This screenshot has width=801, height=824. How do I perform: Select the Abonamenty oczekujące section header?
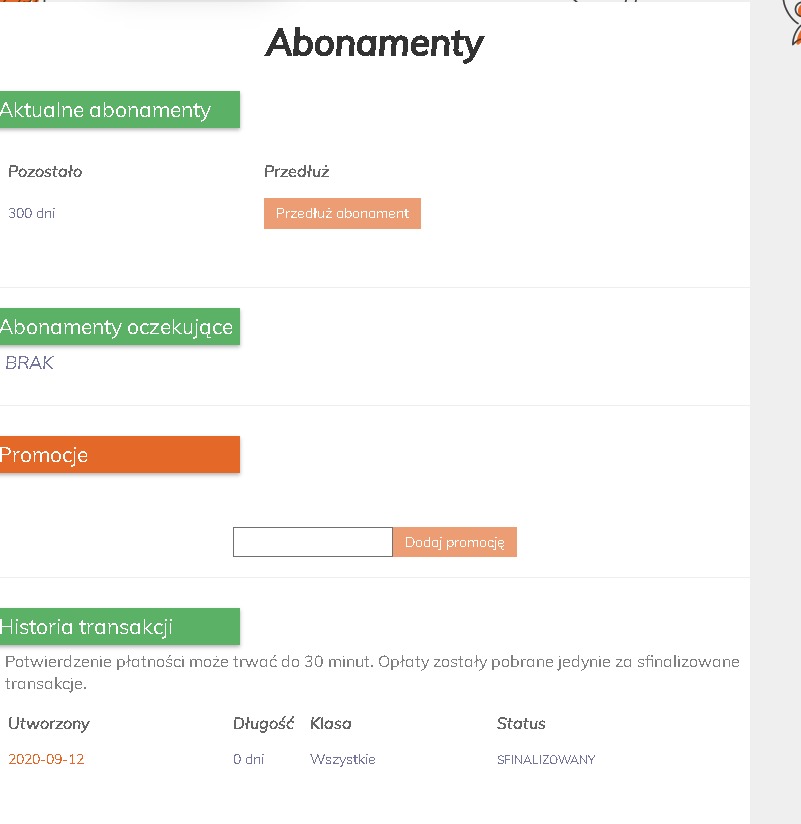click(120, 326)
